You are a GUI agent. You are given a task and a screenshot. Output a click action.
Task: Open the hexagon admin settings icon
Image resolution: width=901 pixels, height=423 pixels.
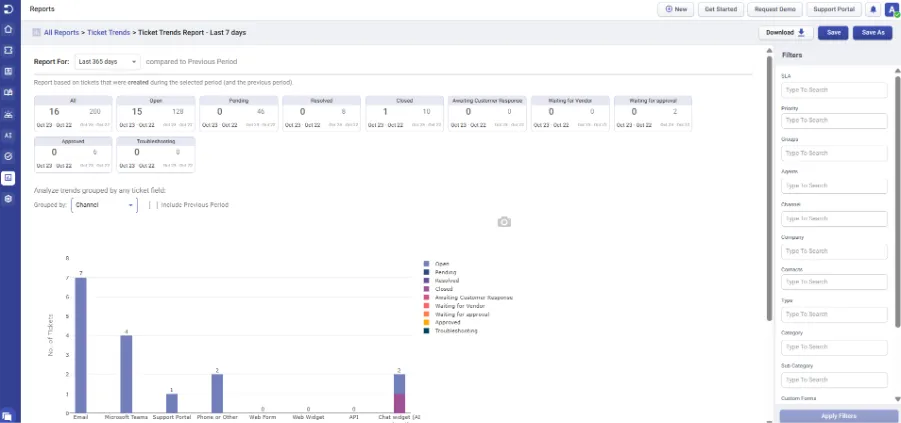point(9,199)
